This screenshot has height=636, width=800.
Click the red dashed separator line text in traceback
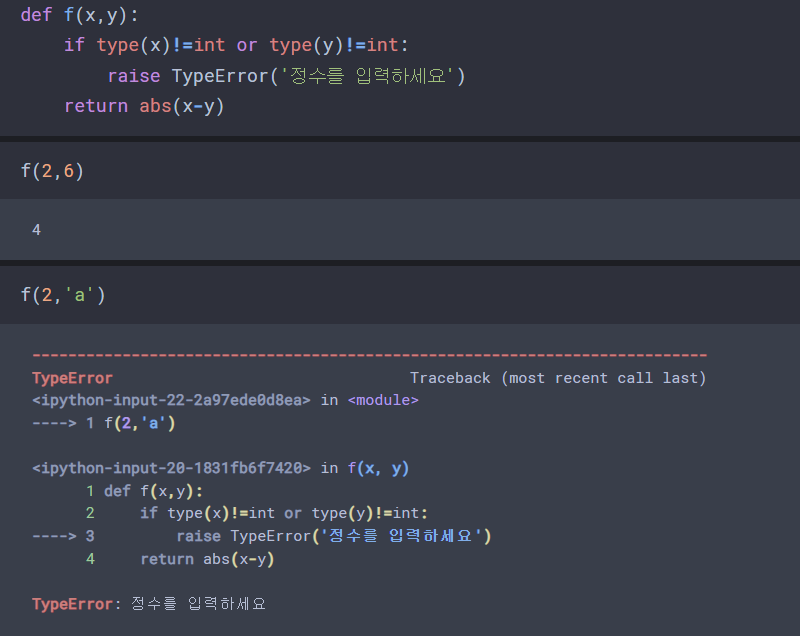pos(370,354)
